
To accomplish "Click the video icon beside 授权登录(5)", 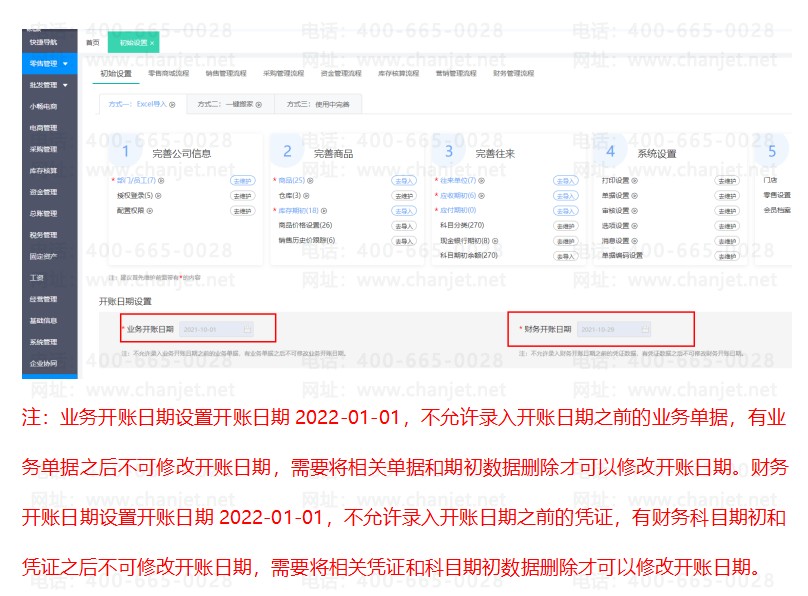I will [158, 196].
